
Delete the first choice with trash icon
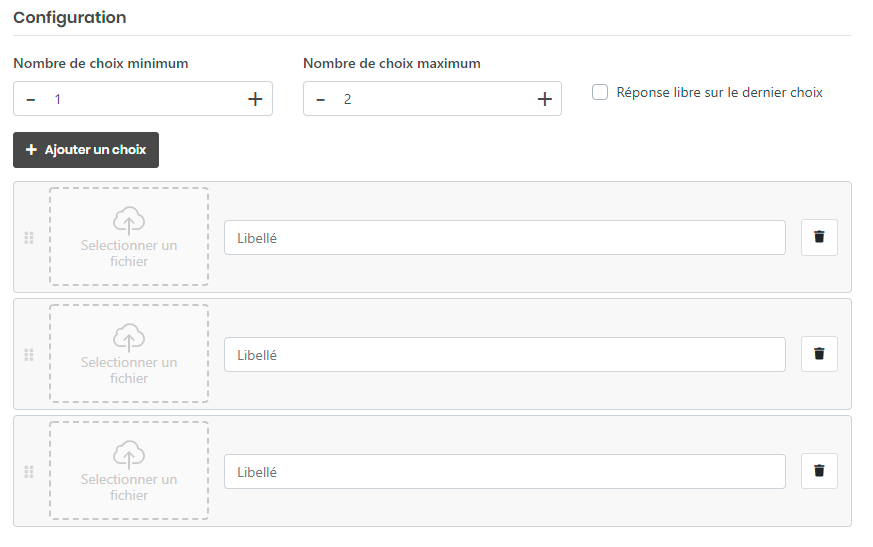[x=819, y=237]
